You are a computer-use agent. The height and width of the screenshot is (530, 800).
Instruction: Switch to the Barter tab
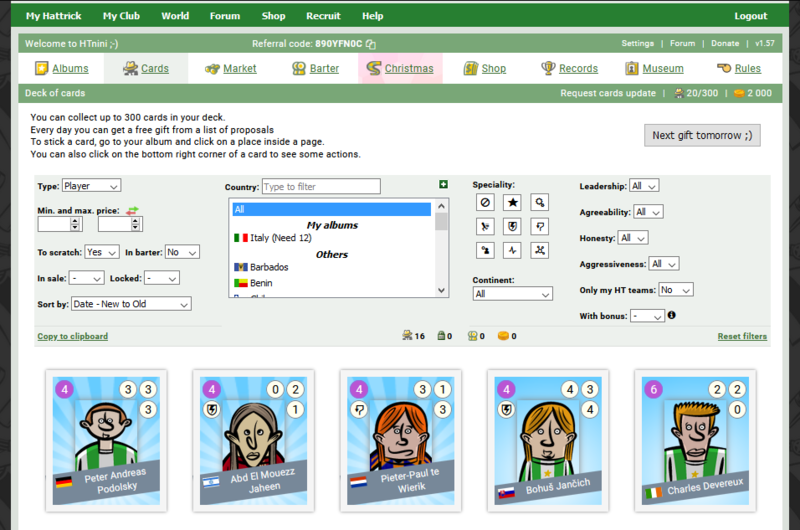coord(315,68)
